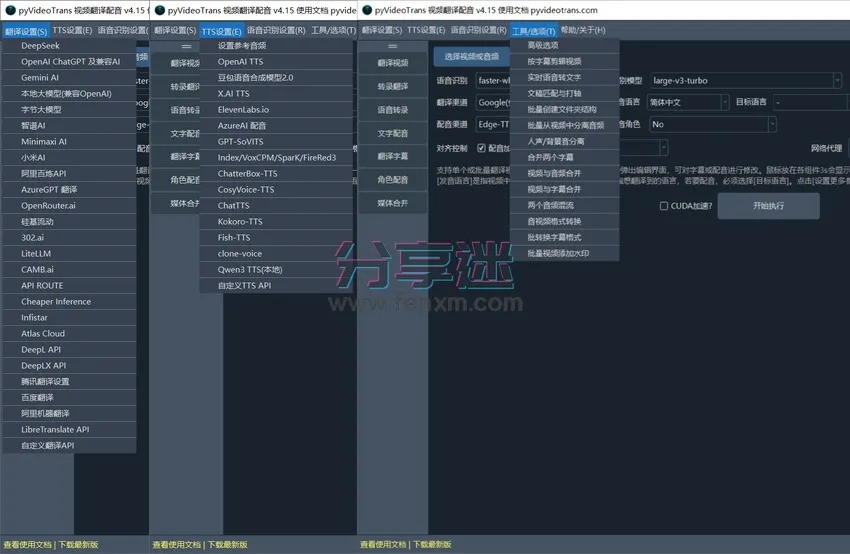This screenshot has width=850, height=554.
Task: Select GPT-SoVITS menu entry
Action: (276, 142)
